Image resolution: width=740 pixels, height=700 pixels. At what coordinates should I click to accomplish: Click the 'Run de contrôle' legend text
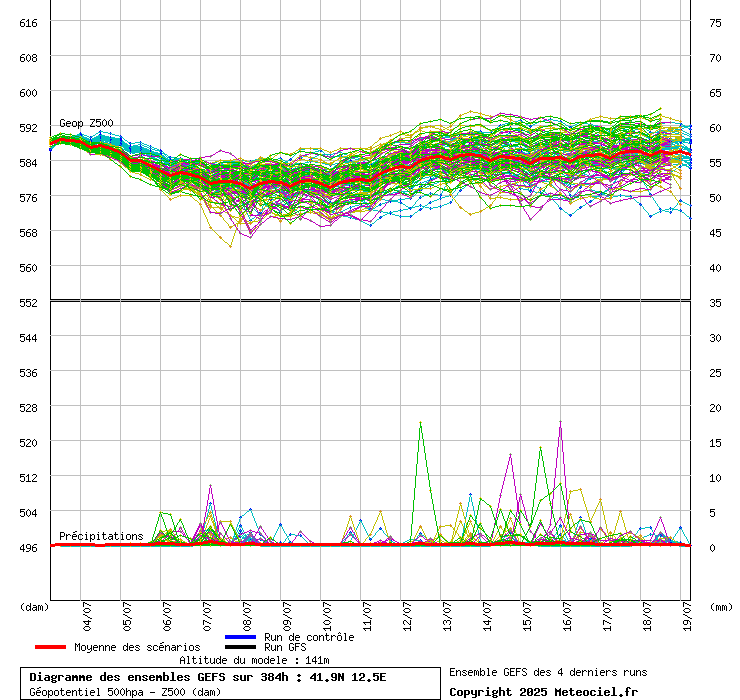[x=309, y=637]
